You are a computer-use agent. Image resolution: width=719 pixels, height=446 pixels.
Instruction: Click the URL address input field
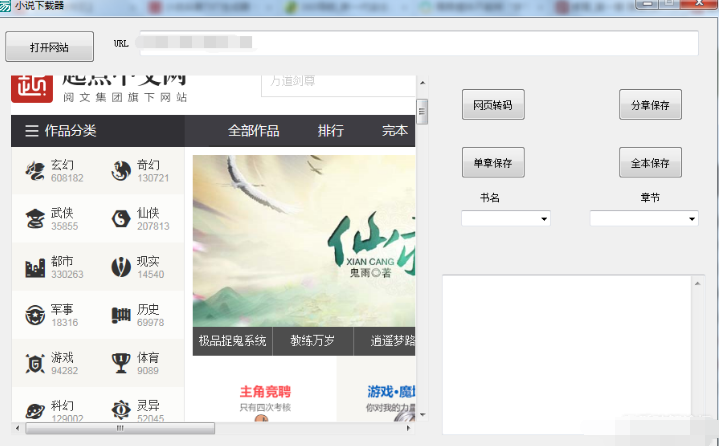(x=419, y=43)
